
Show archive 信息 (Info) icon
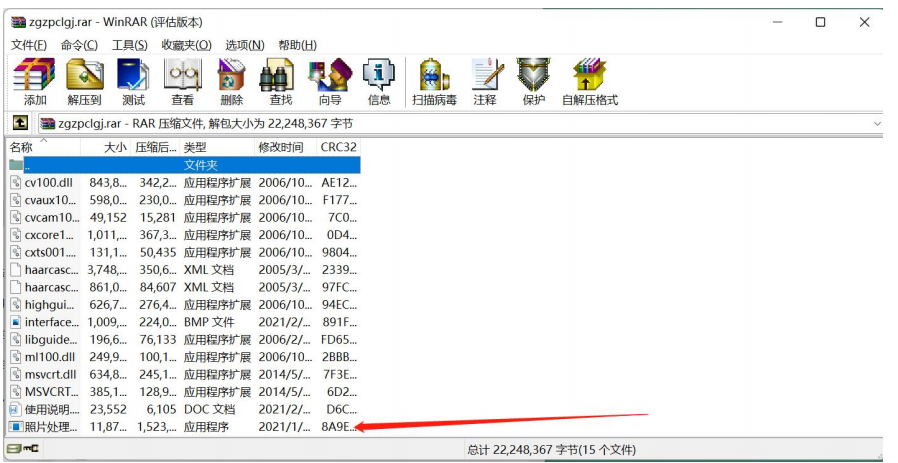pyautogui.click(x=379, y=81)
